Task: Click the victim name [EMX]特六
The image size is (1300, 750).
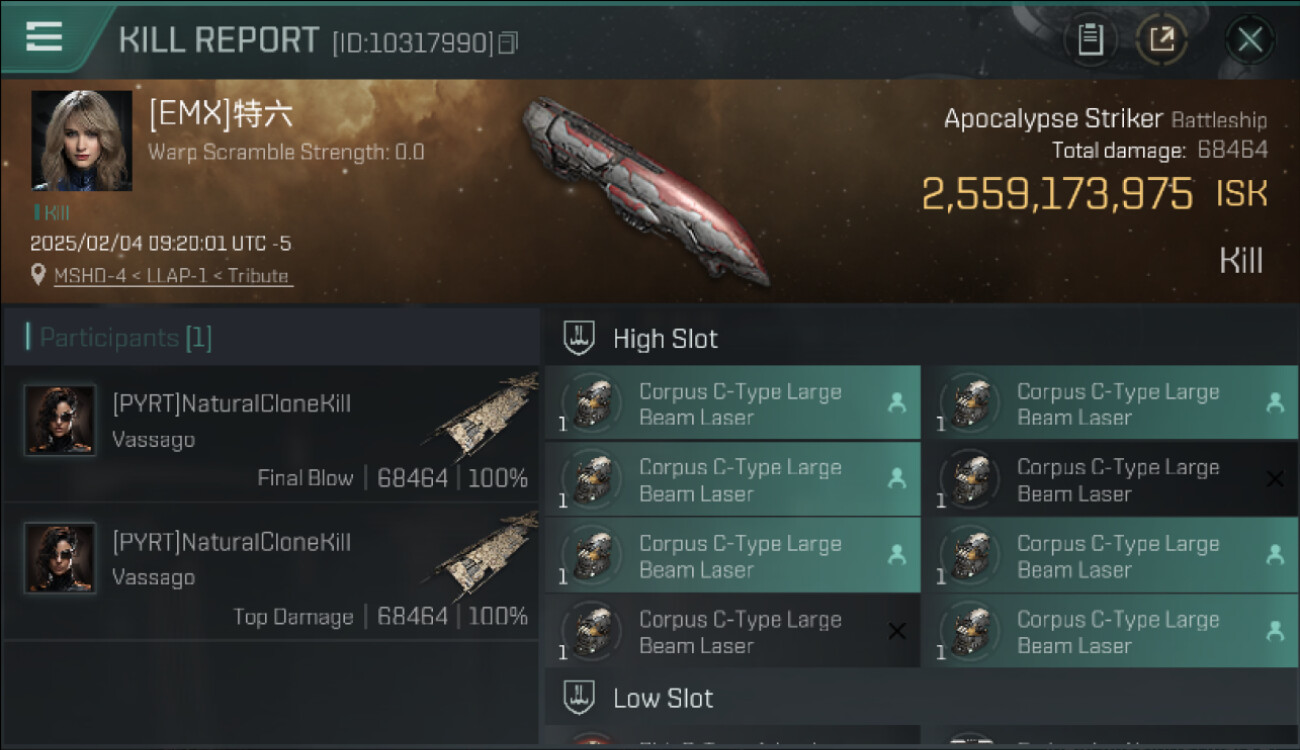Action: click(221, 115)
